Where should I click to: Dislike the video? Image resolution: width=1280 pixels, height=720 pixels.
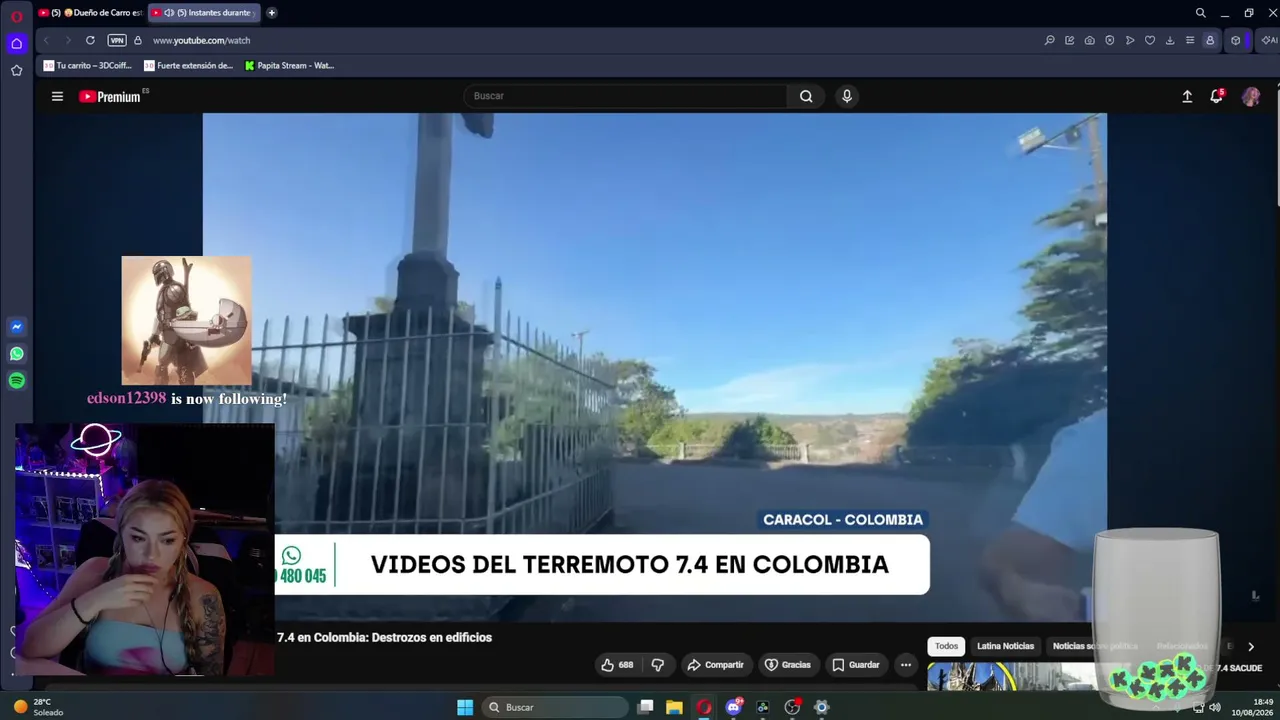658,665
